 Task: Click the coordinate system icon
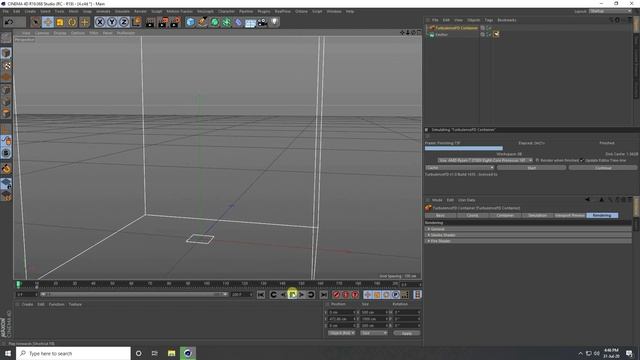coord(136,22)
